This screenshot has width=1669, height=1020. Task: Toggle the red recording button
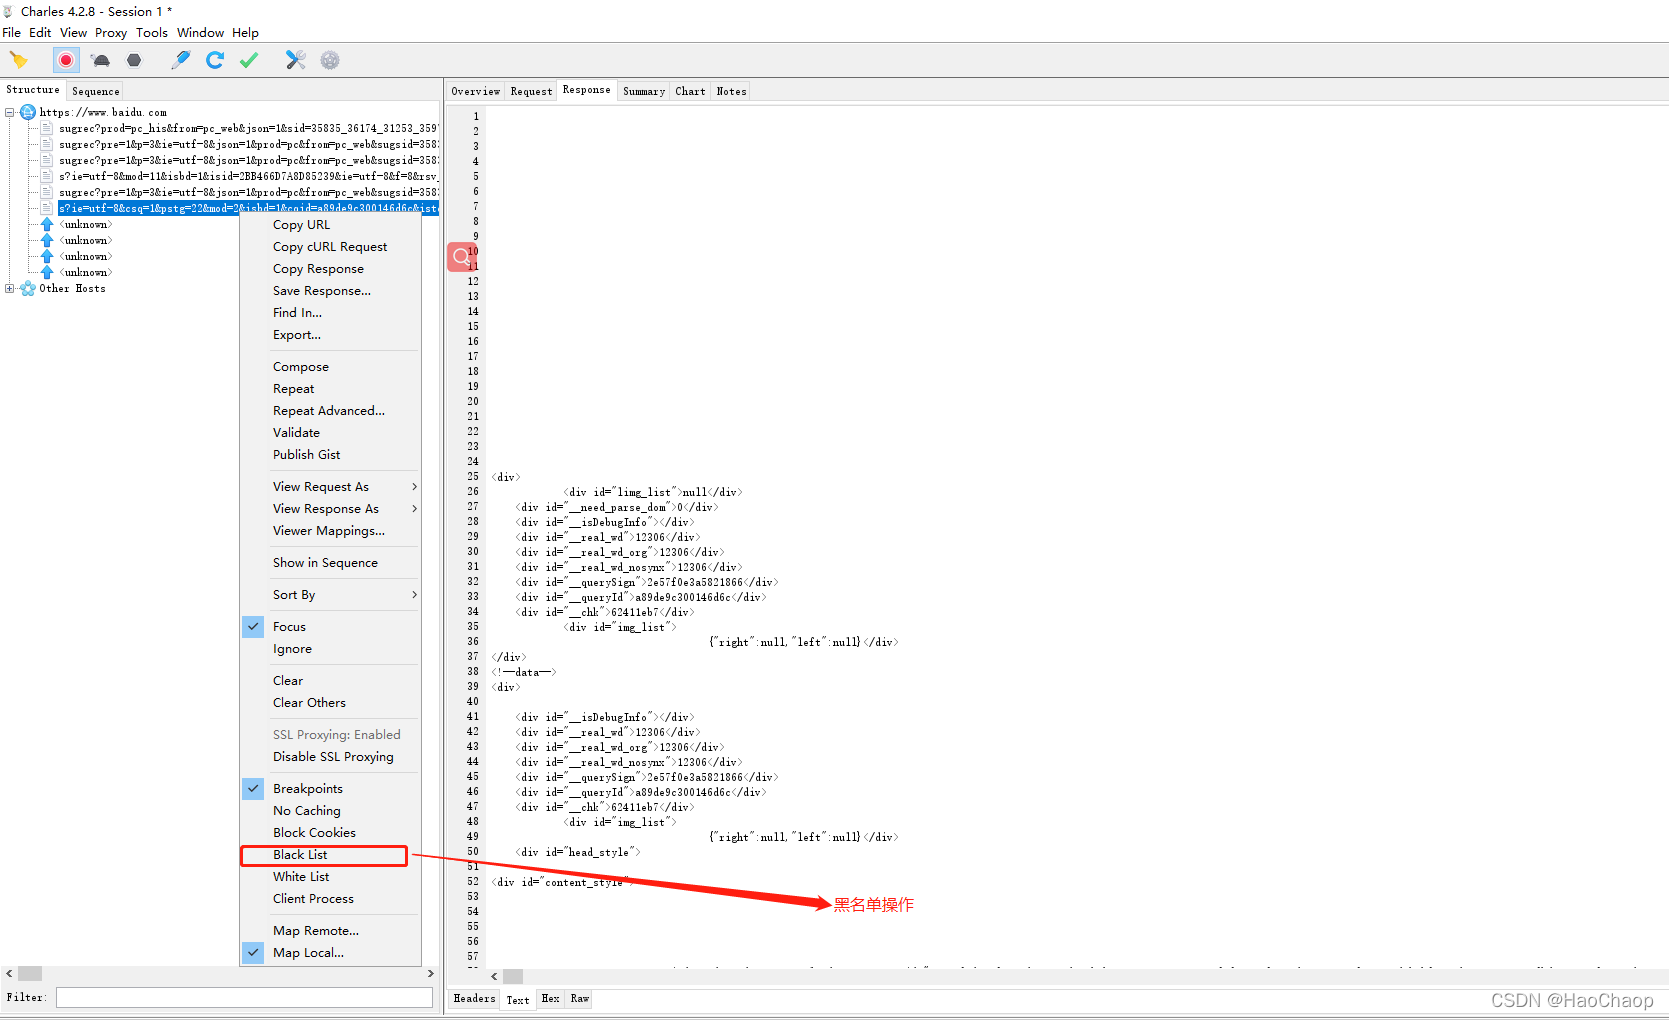click(x=66, y=60)
